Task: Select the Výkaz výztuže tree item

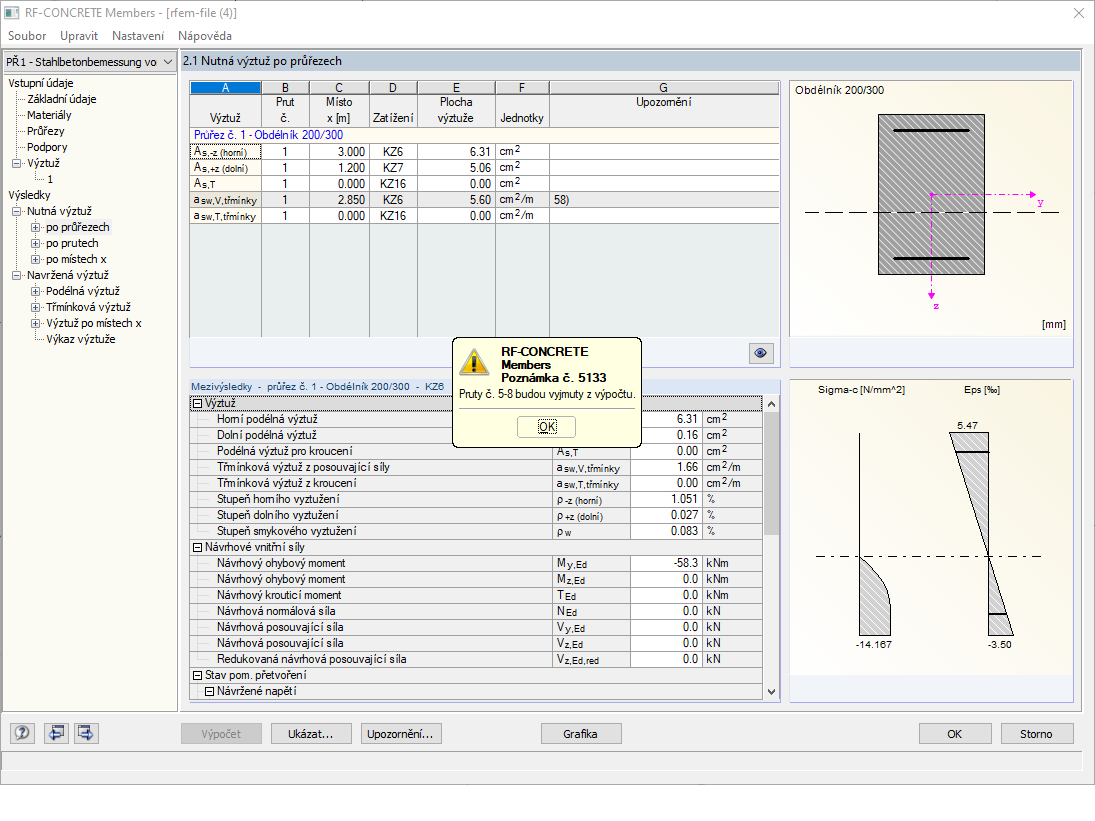Action: click(x=80, y=339)
